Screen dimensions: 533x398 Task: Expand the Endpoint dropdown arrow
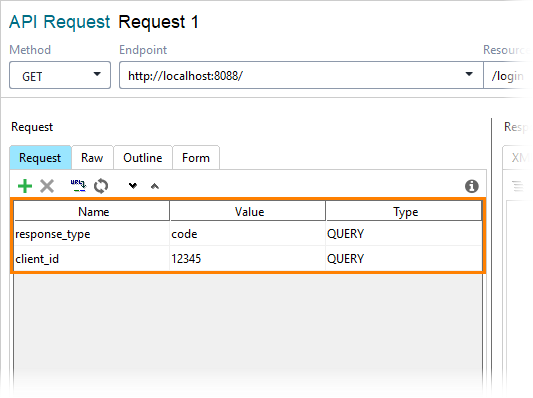tap(469, 74)
